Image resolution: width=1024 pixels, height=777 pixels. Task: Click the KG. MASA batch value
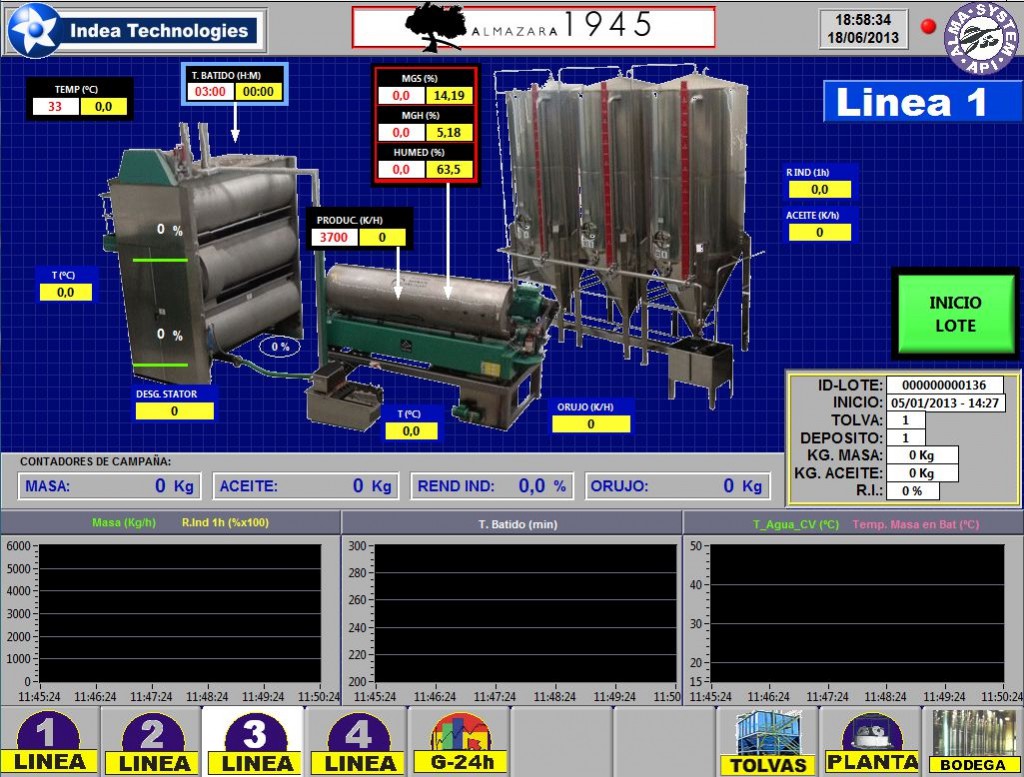click(x=921, y=455)
